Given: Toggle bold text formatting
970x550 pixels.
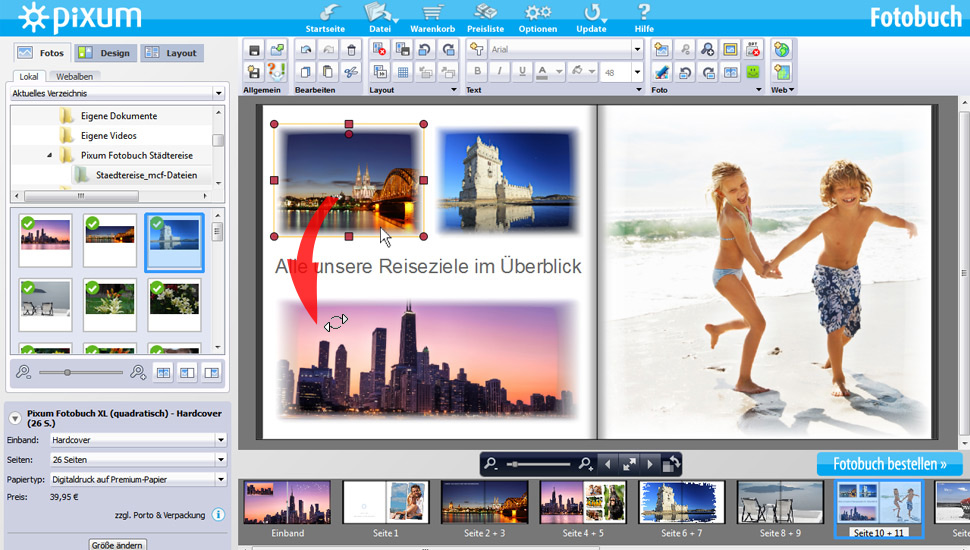Looking at the screenshot, I should click(478, 72).
